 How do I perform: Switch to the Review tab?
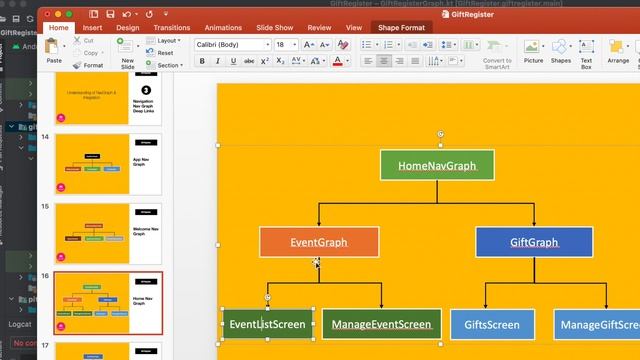pyautogui.click(x=319, y=28)
